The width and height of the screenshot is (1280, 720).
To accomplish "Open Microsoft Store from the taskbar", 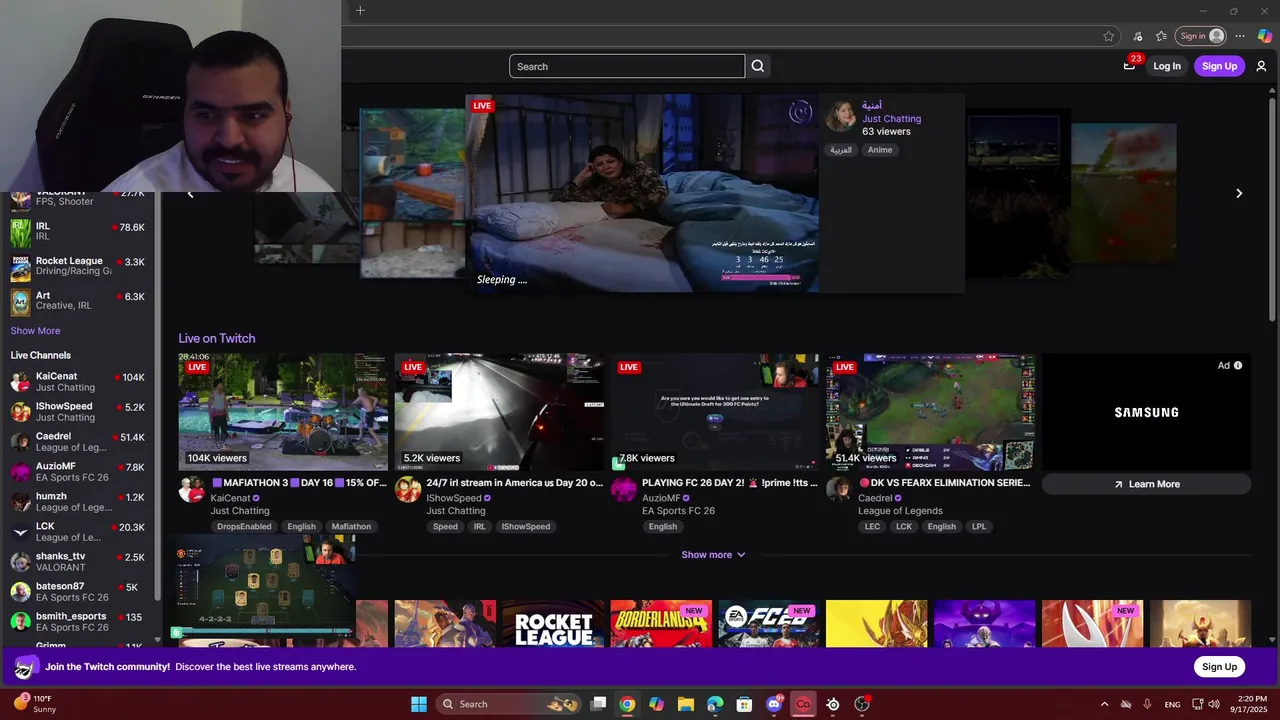I will [x=744, y=704].
